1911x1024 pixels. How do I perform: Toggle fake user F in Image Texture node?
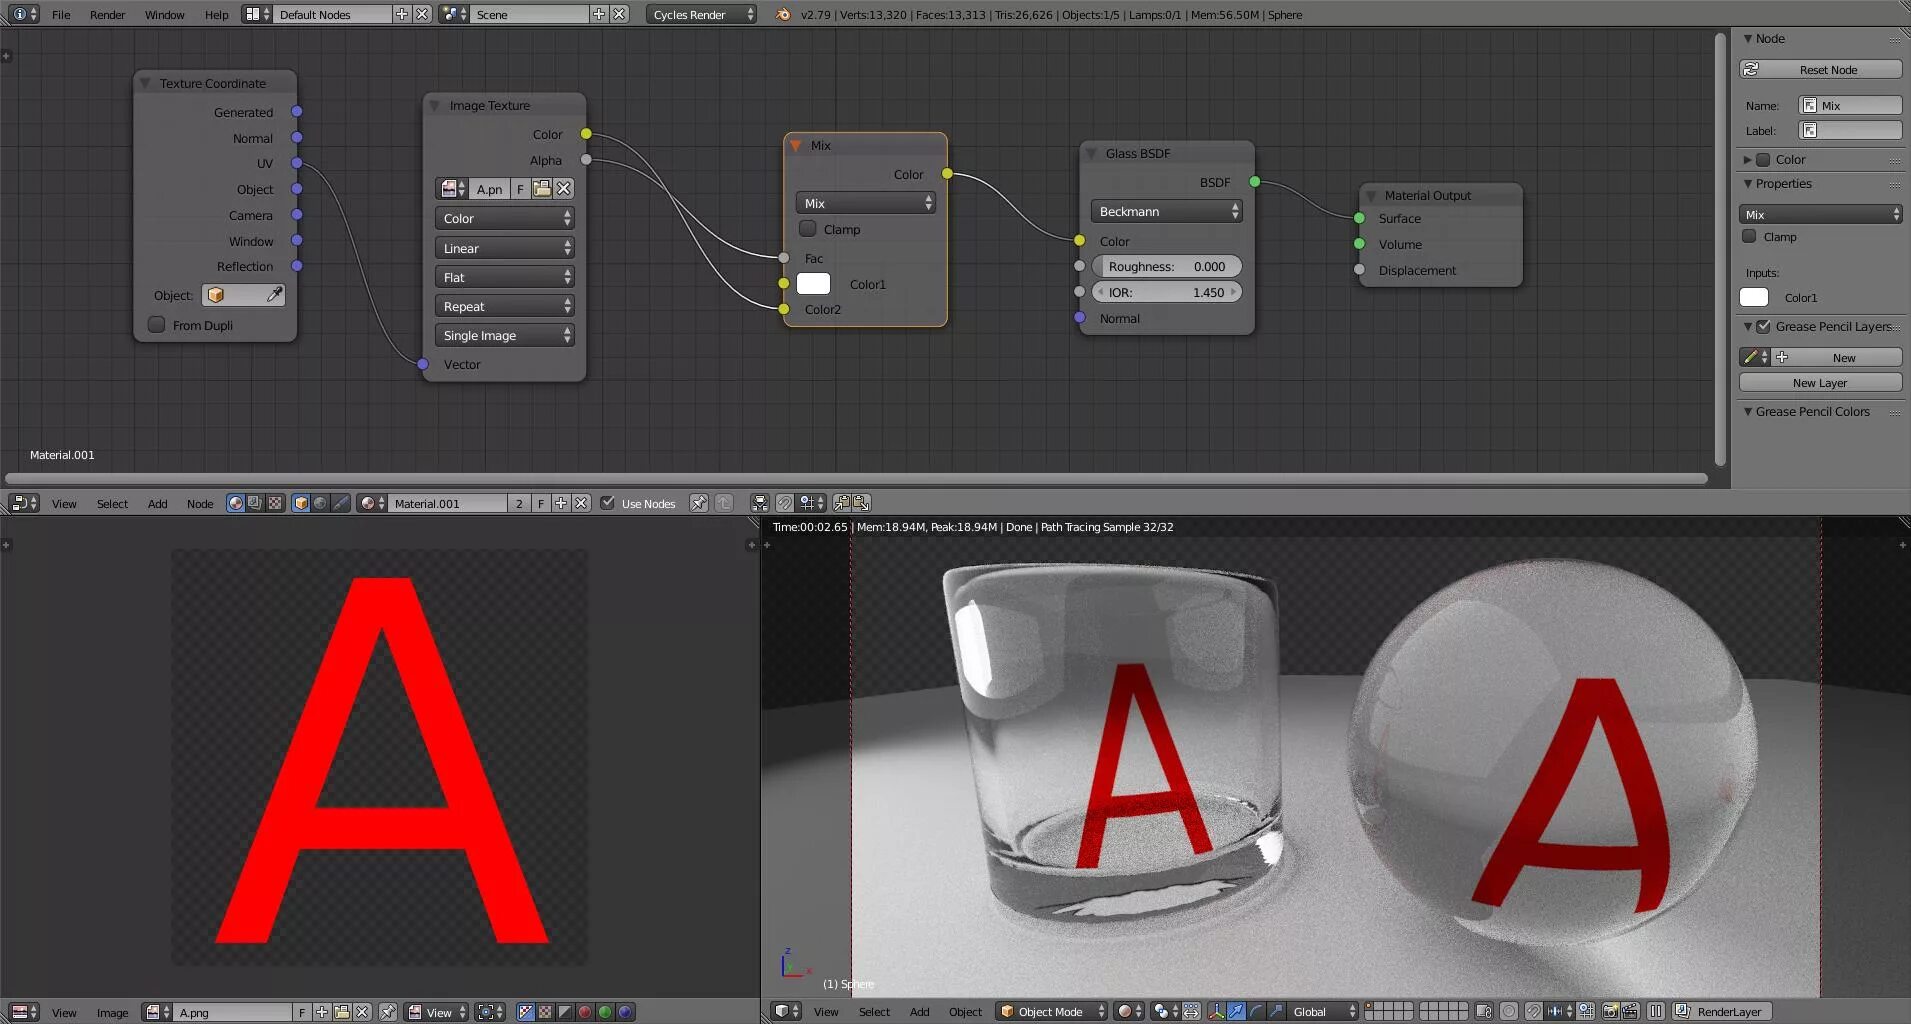tap(520, 189)
